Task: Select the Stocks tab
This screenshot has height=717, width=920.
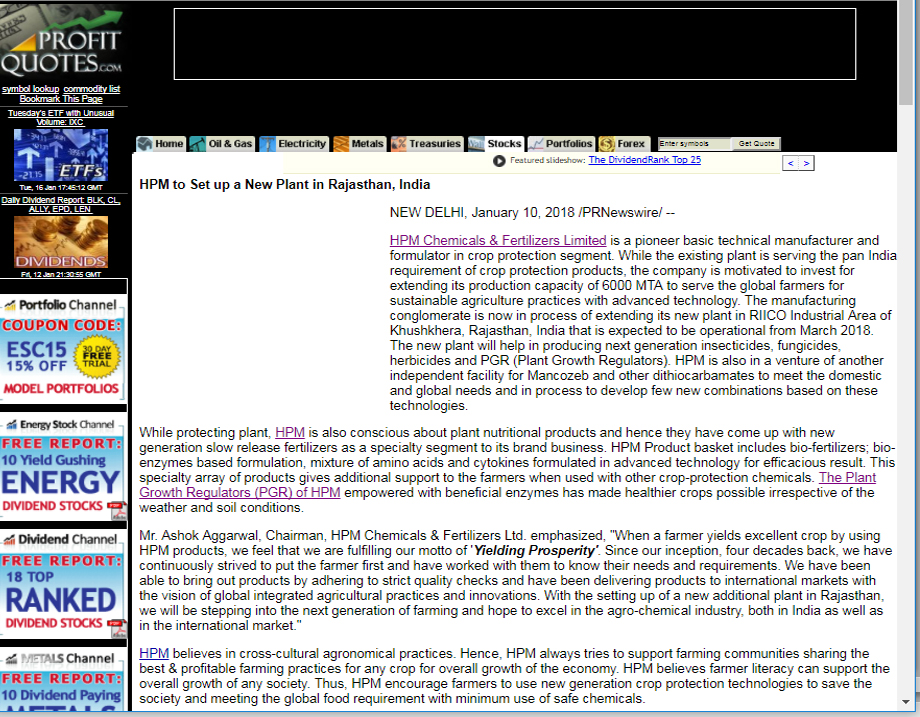Action: pos(495,144)
